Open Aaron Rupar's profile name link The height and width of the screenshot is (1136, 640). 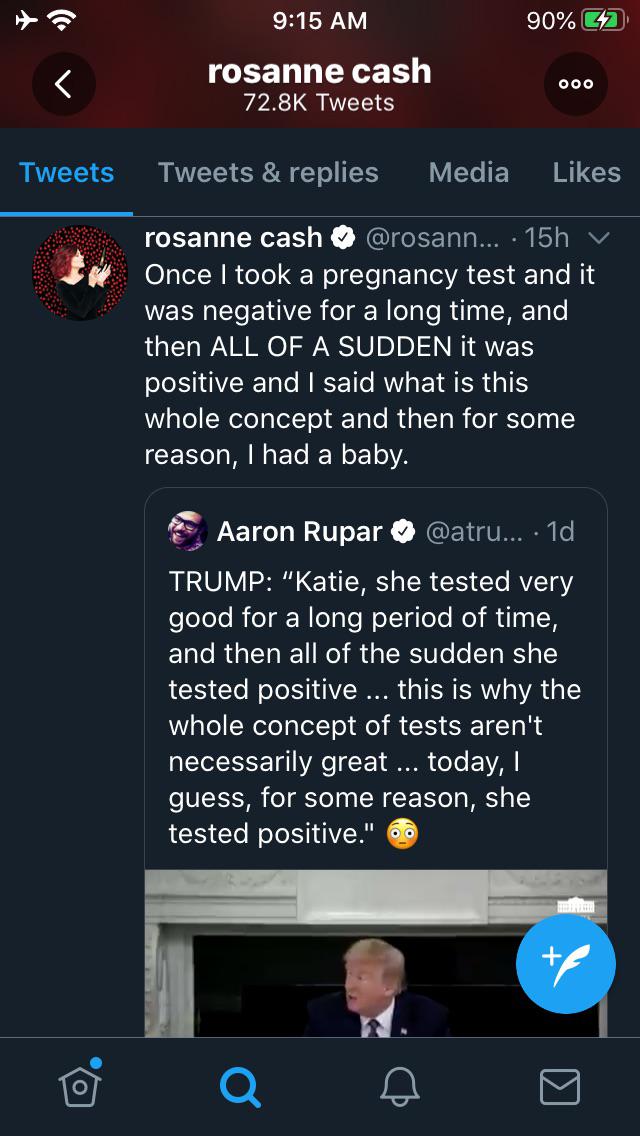click(x=299, y=531)
